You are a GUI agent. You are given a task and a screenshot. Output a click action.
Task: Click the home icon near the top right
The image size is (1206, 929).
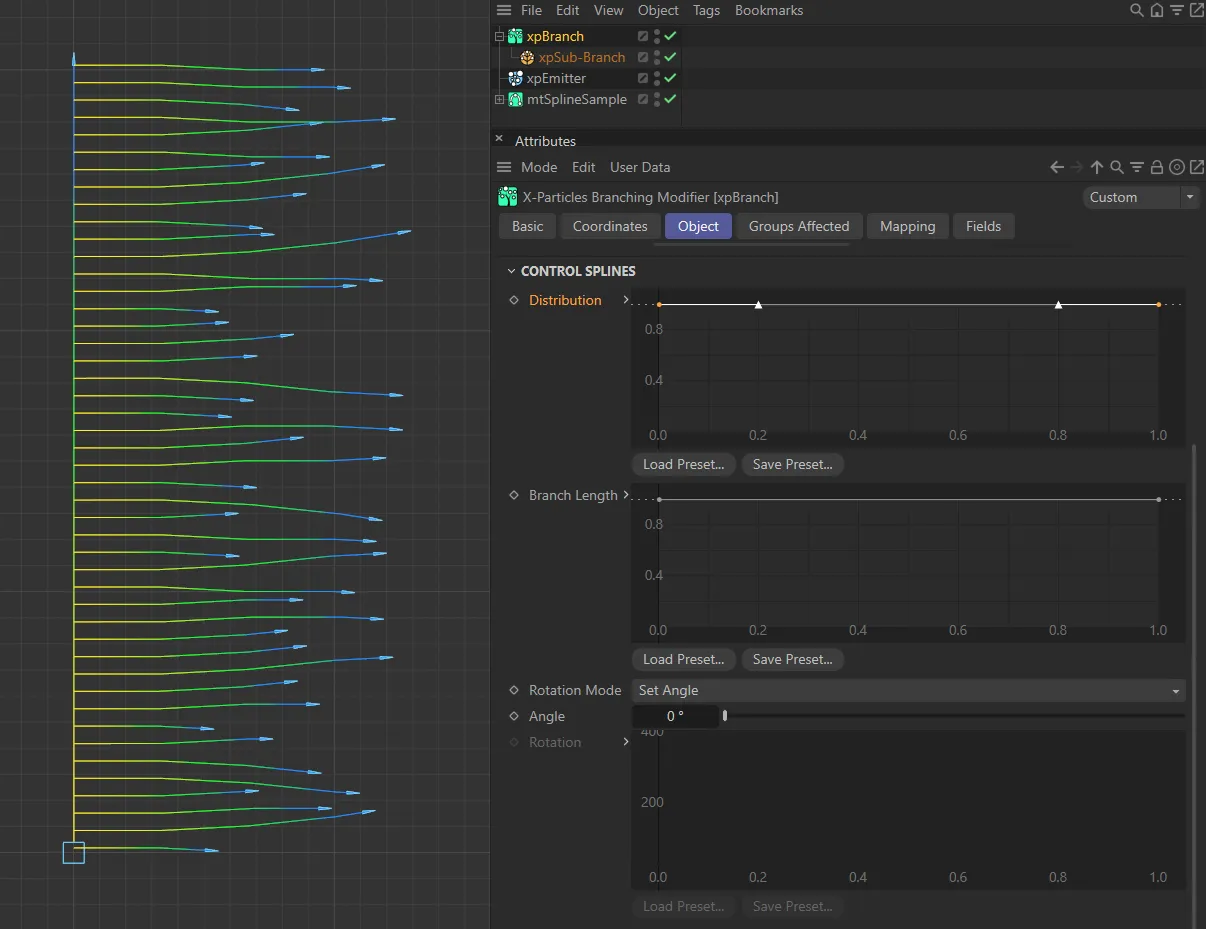tap(1156, 10)
